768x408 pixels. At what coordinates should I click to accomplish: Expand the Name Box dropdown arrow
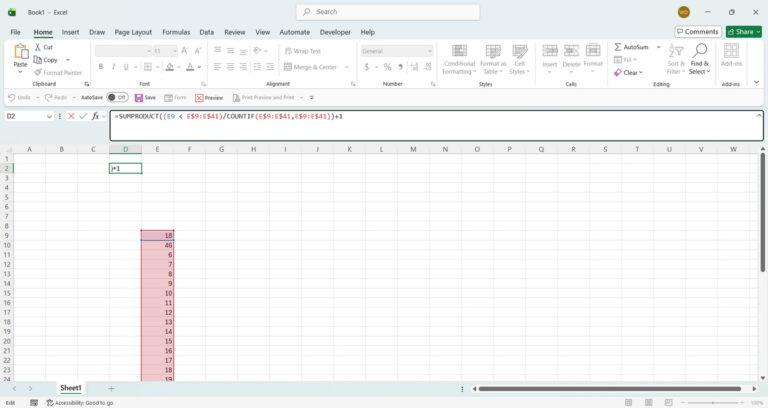(x=49, y=117)
